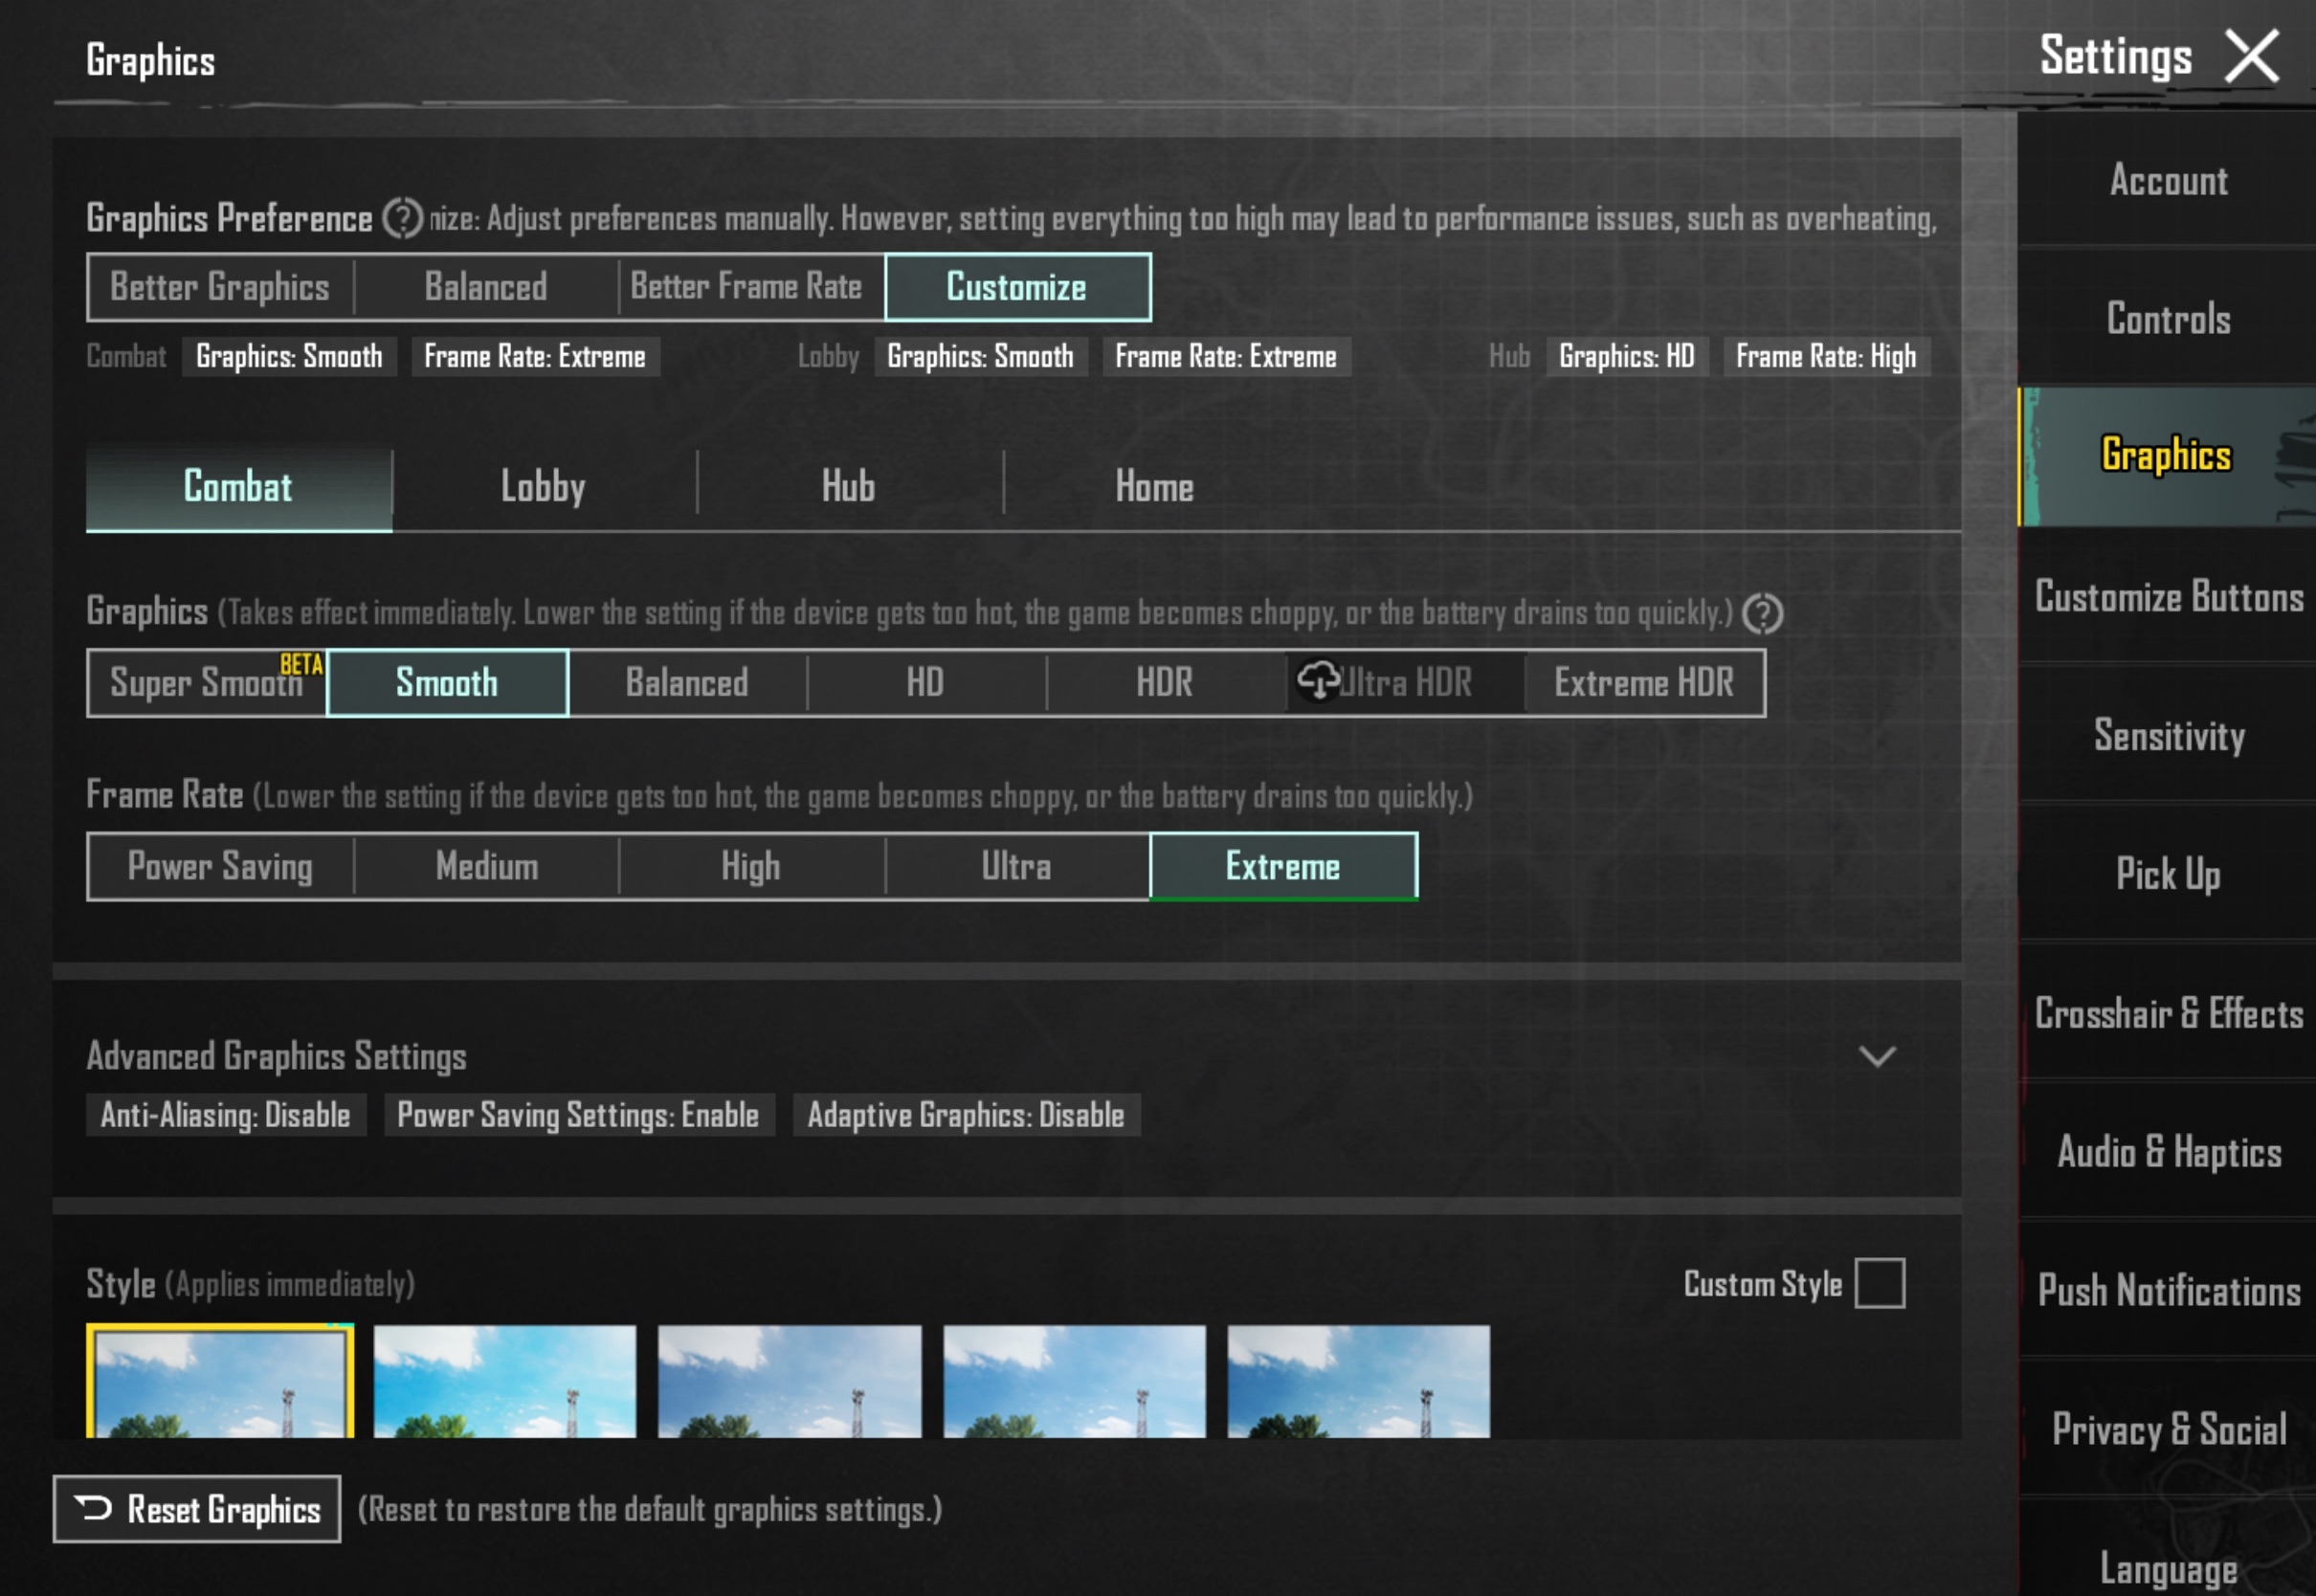Pick the second style thumbnail
The image size is (2316, 1596).
[x=505, y=1381]
